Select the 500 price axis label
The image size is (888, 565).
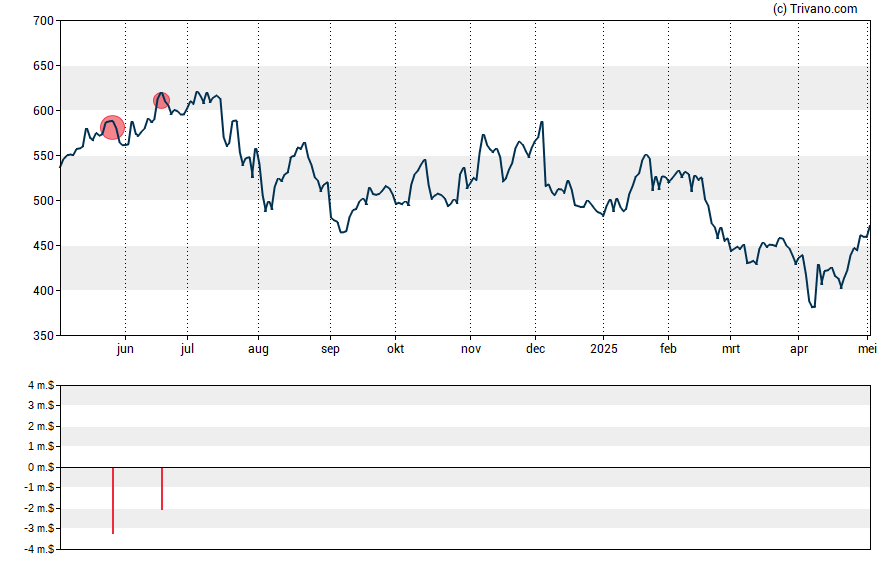[x=43, y=201]
